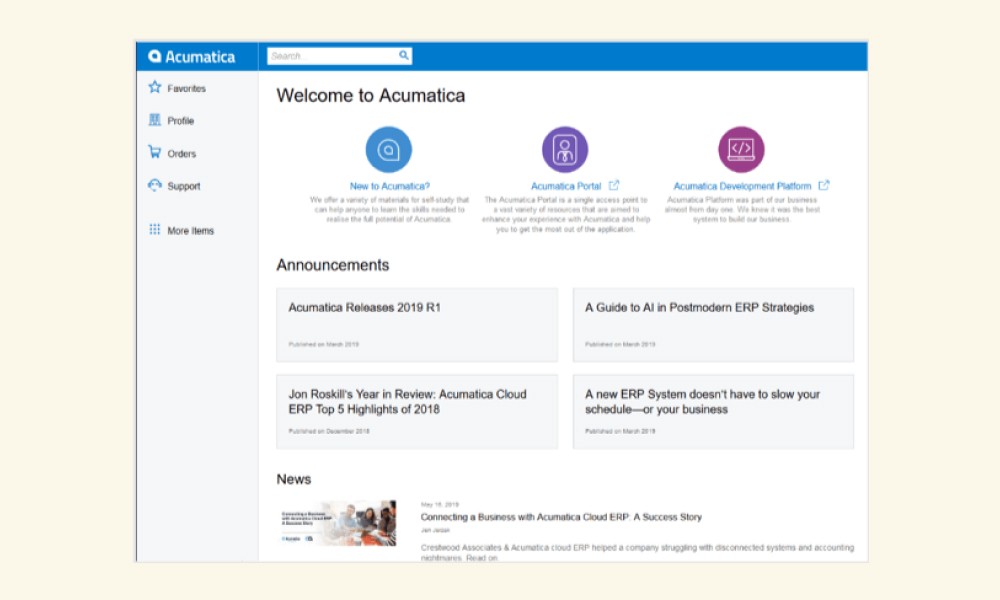Click the Support headset icon

point(154,186)
